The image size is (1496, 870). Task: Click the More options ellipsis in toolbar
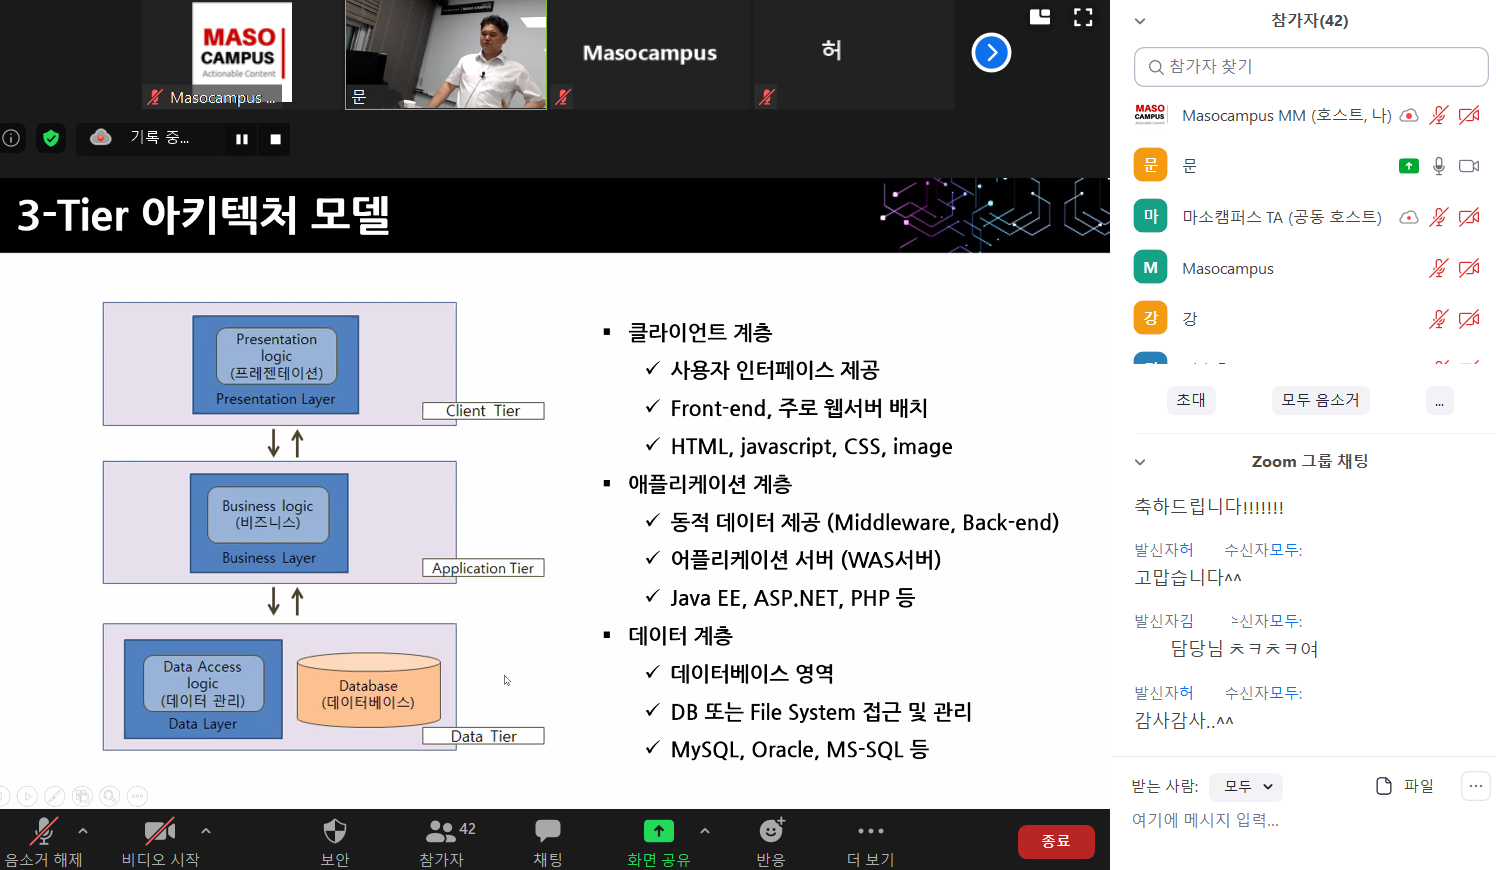click(870, 831)
